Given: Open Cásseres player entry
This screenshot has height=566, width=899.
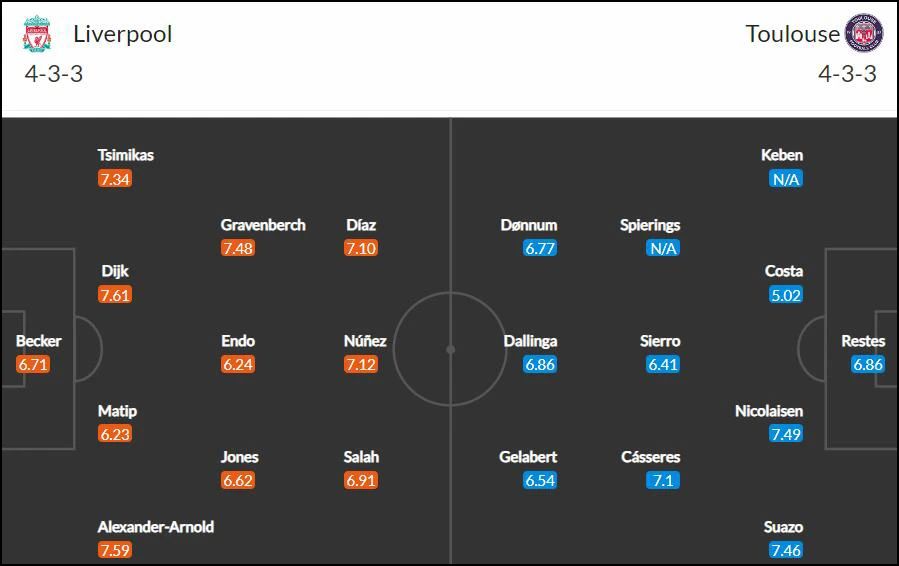Looking at the screenshot, I should [x=650, y=457].
